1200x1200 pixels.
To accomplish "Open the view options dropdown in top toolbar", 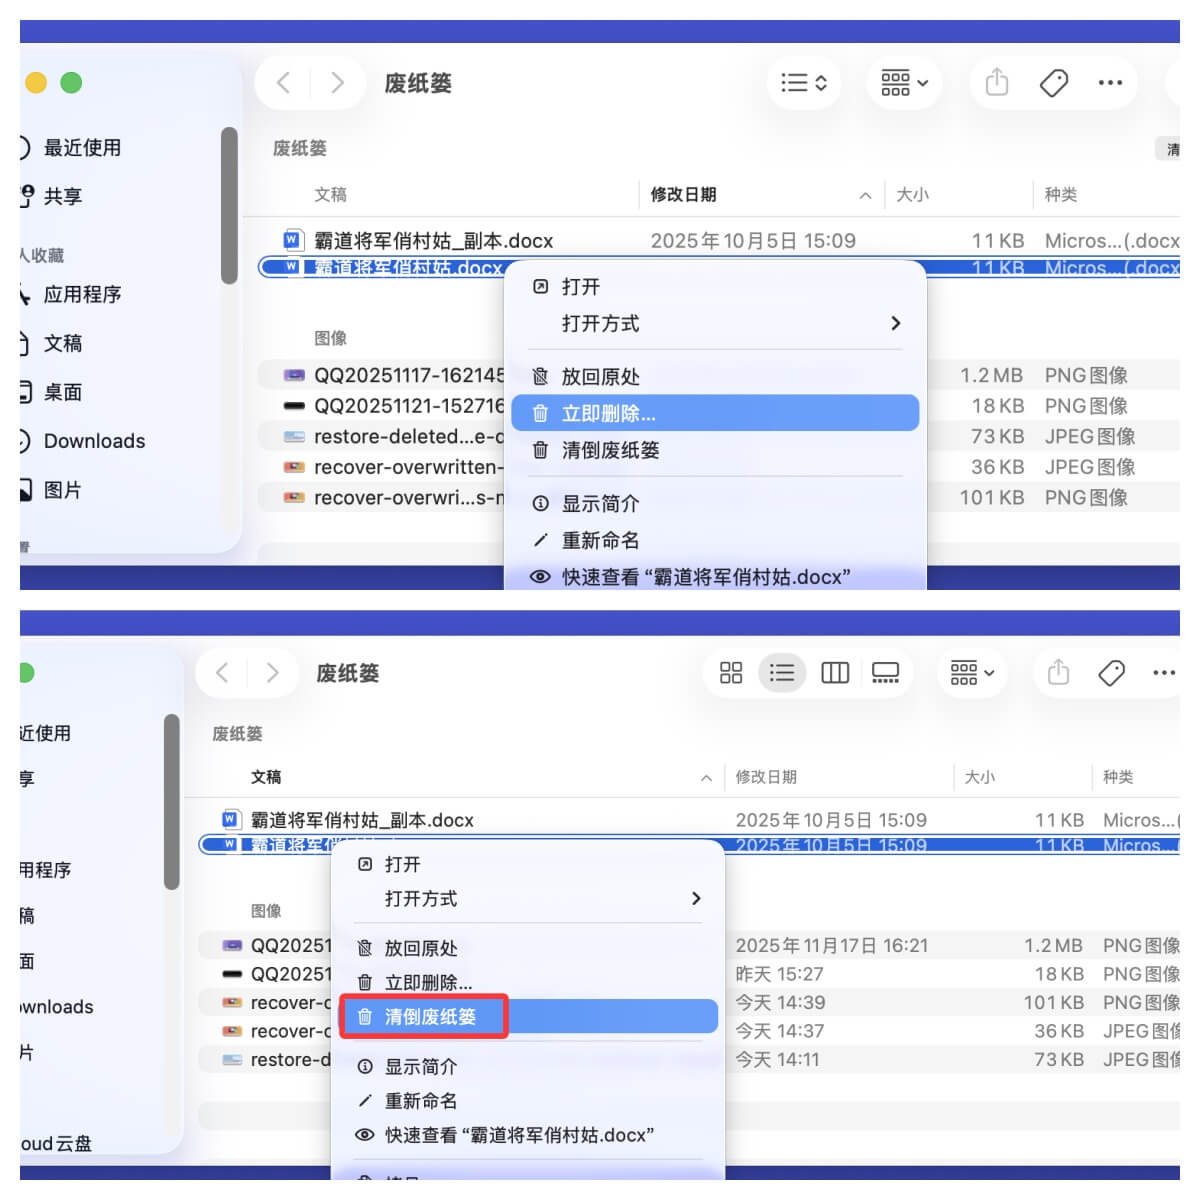I will coord(803,83).
